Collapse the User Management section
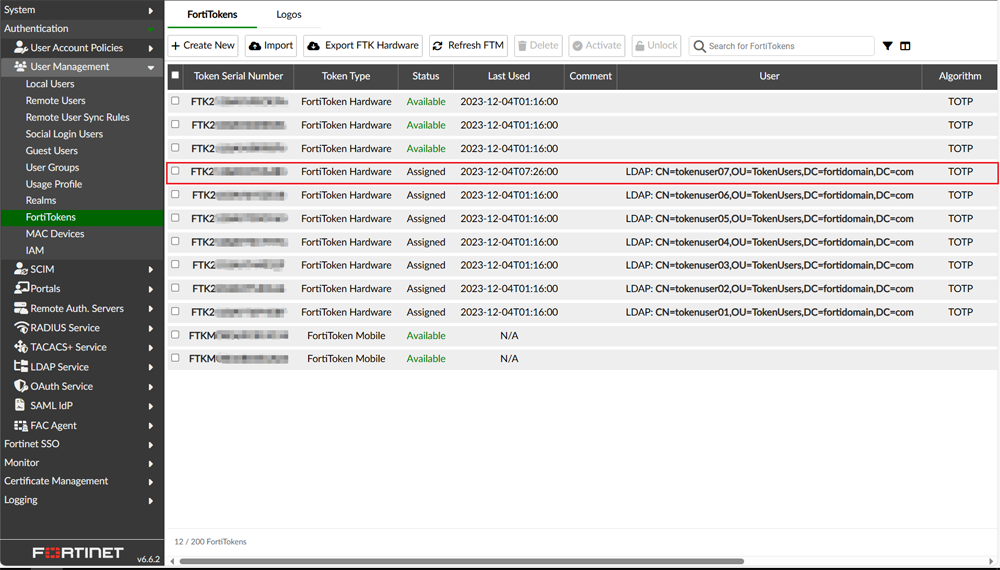This screenshot has width=1000, height=570. click(151, 67)
